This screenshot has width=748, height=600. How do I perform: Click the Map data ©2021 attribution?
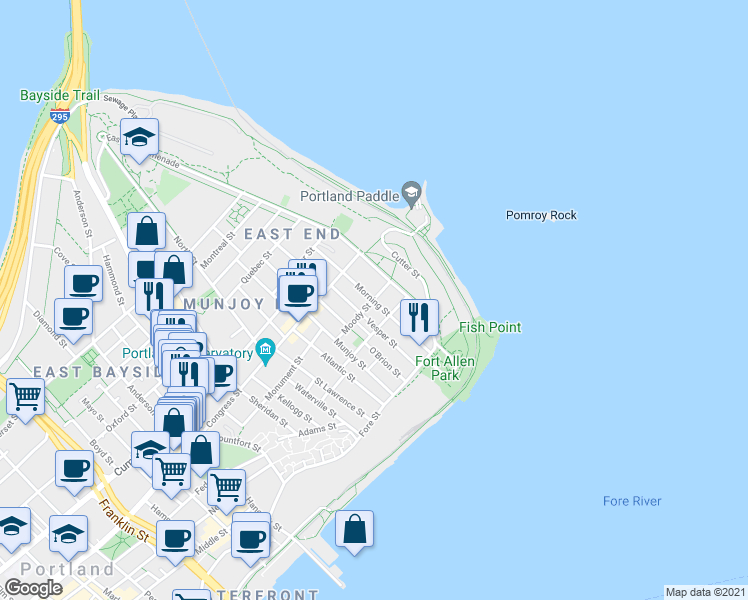coord(706,592)
